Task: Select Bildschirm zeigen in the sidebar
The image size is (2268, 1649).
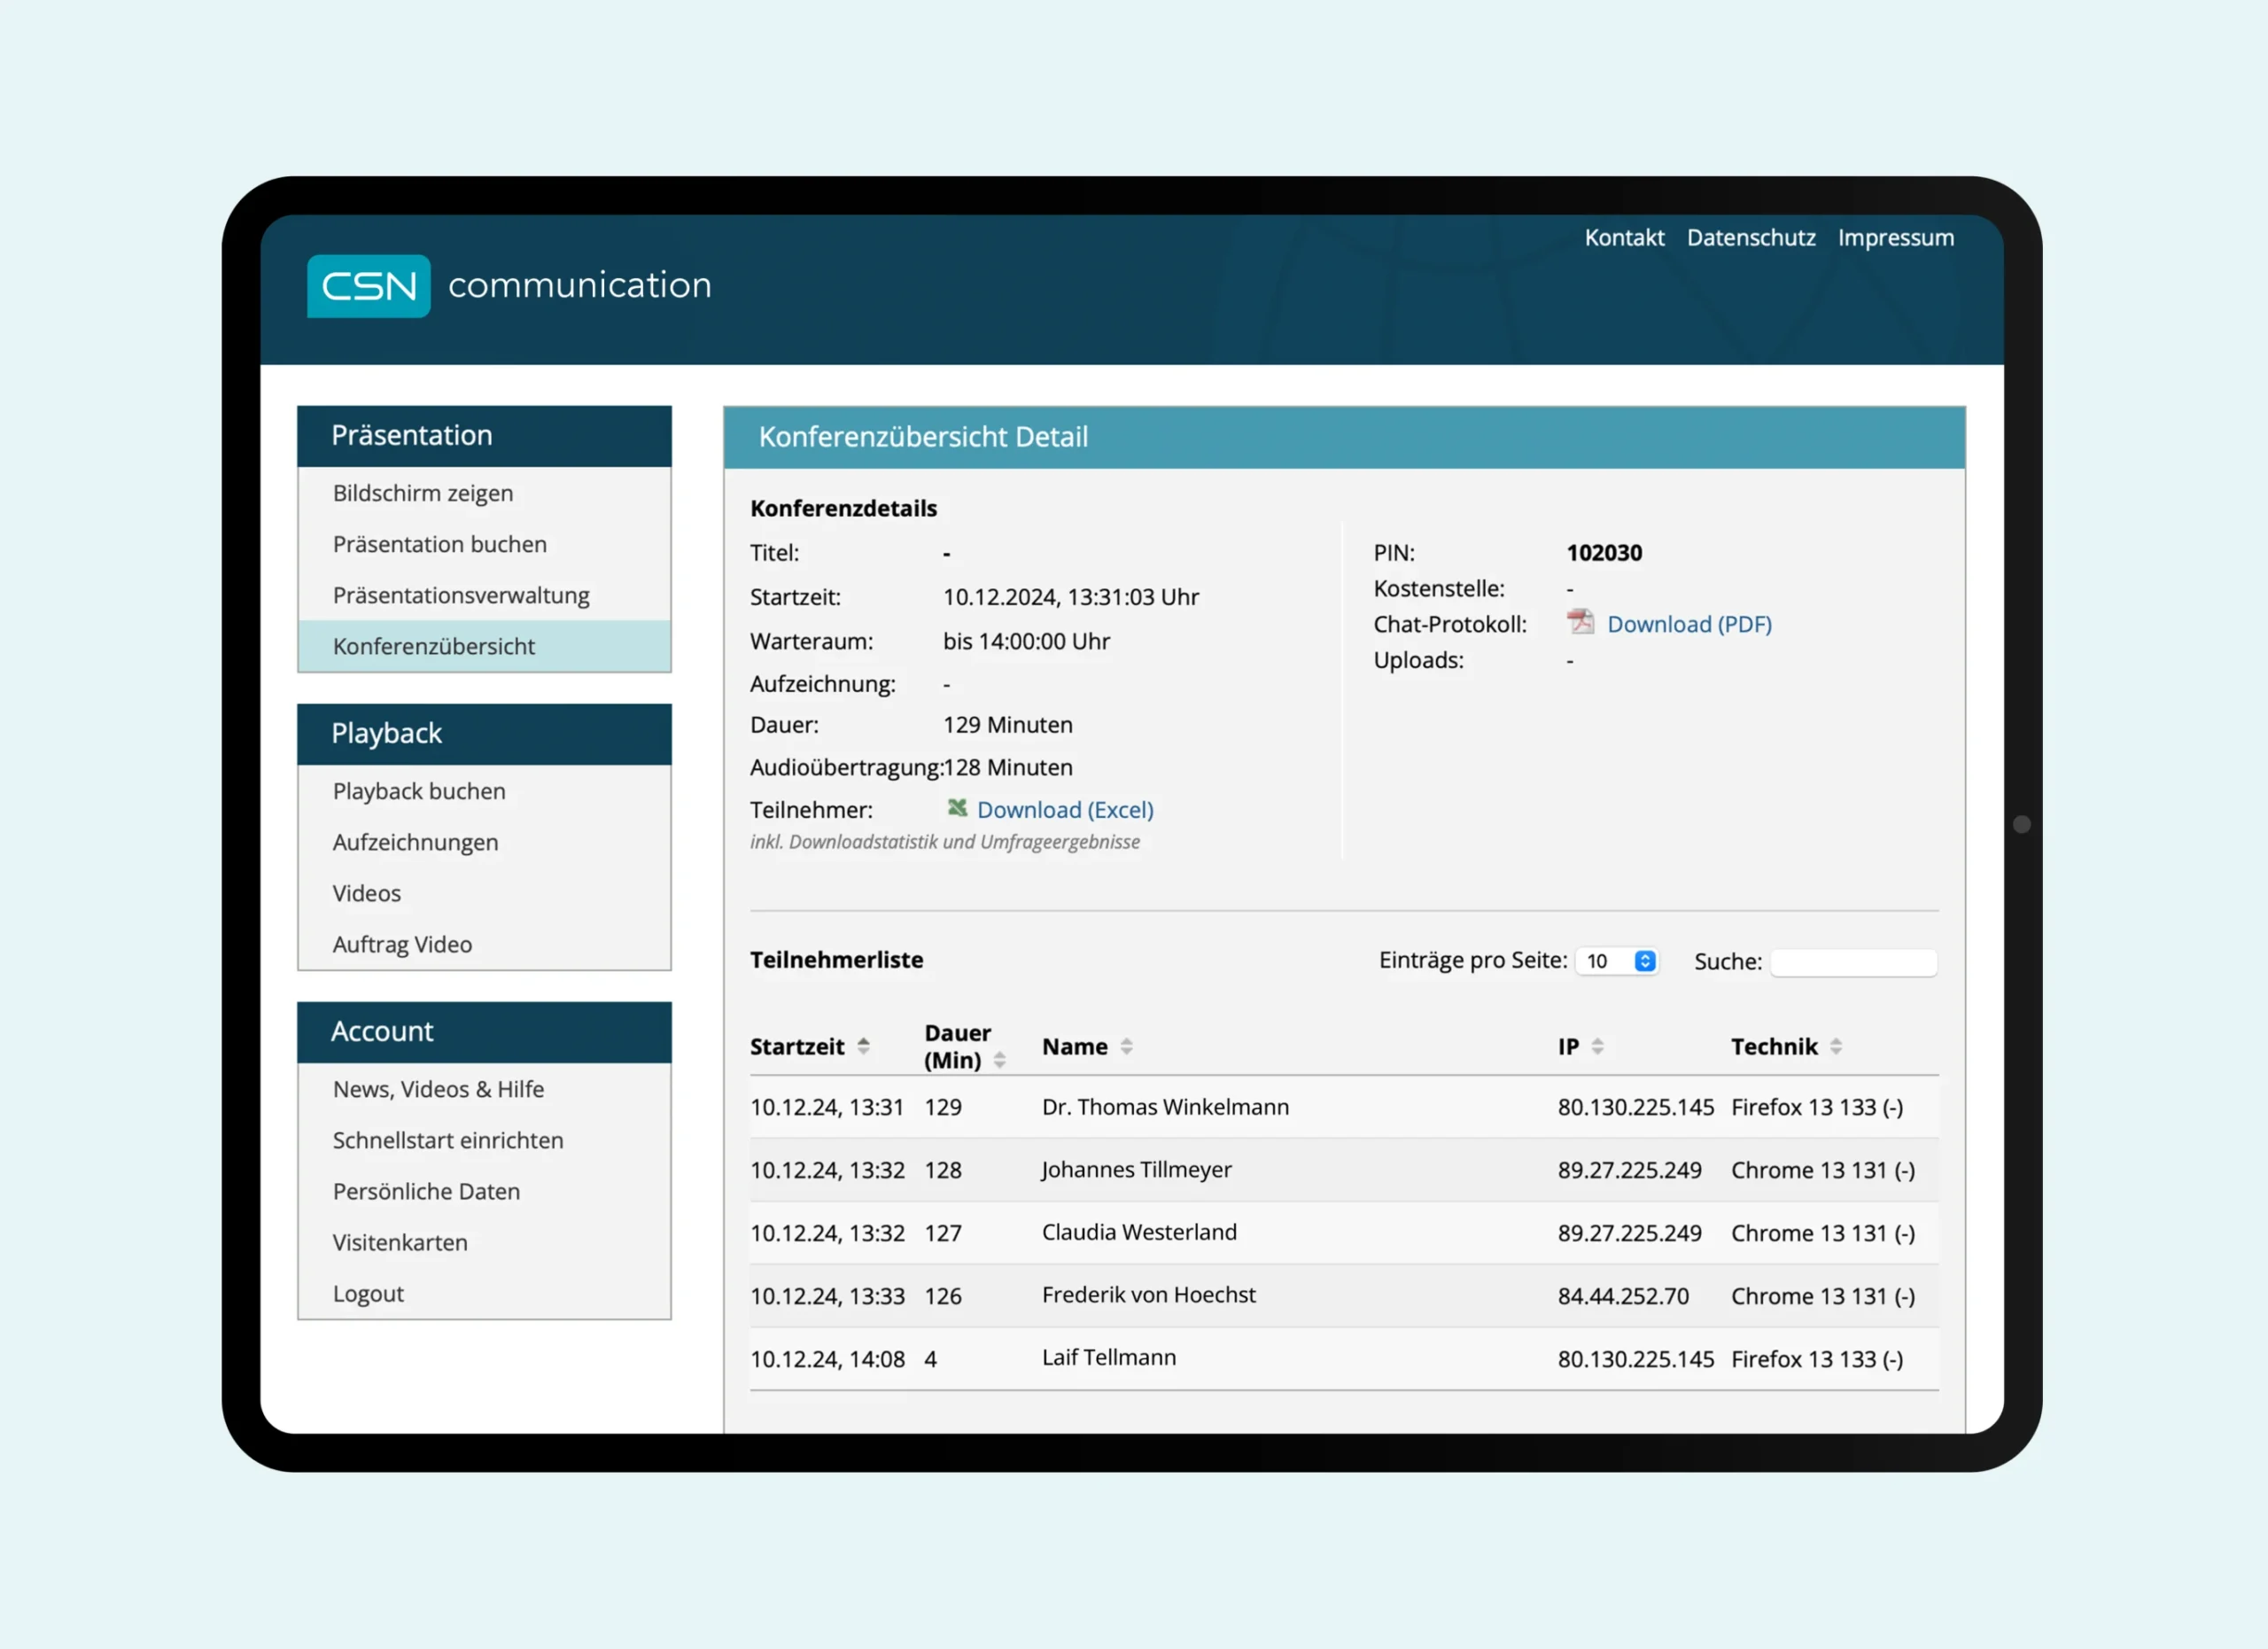Action: [x=422, y=492]
